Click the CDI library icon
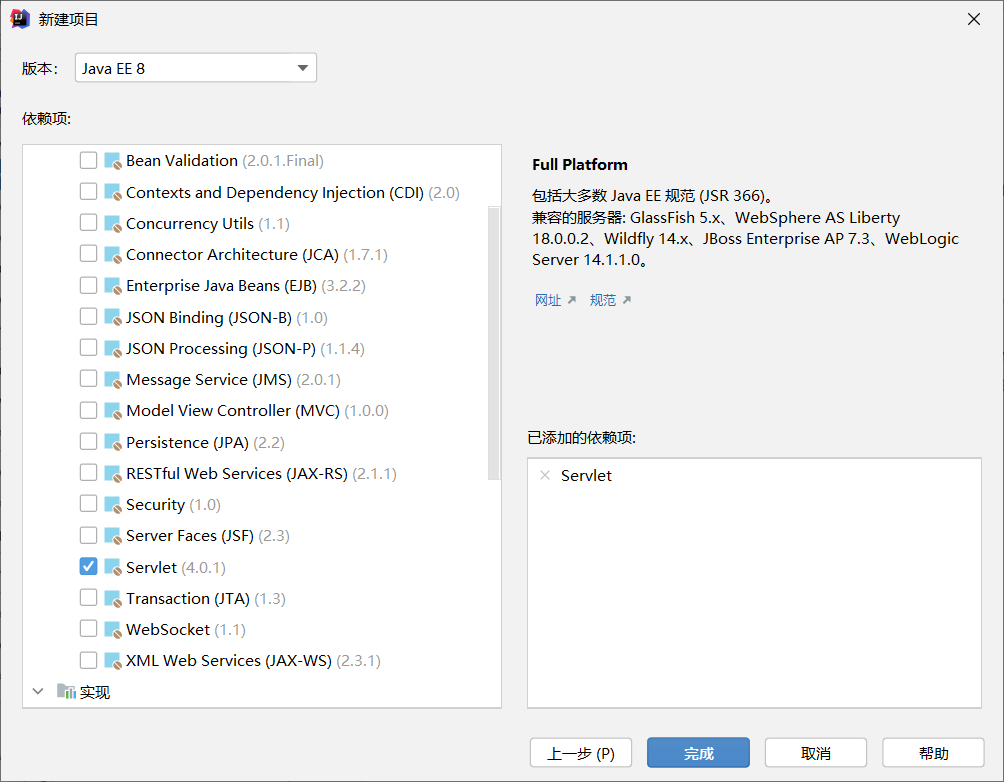This screenshot has width=1004, height=782. tap(113, 192)
